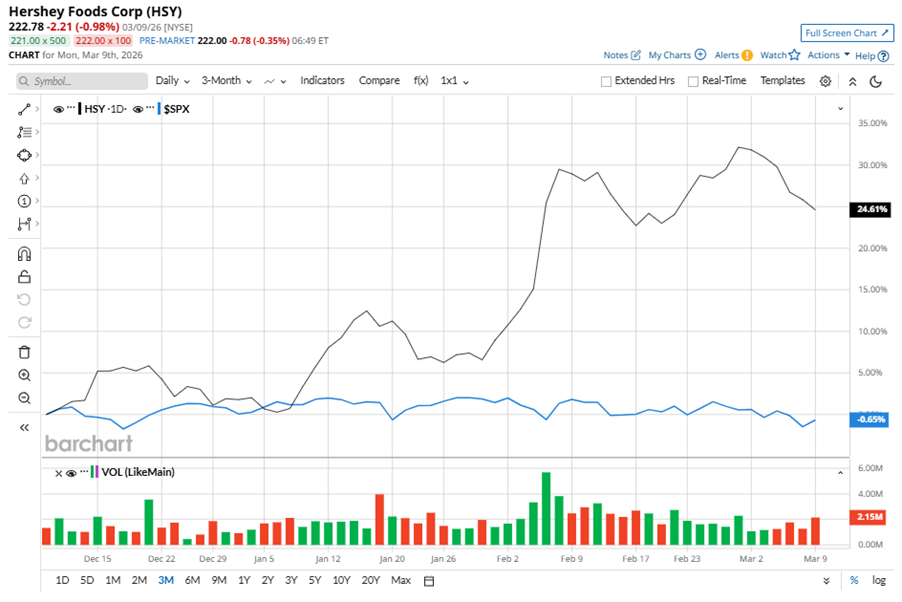Undo the last chart action

click(x=24, y=299)
